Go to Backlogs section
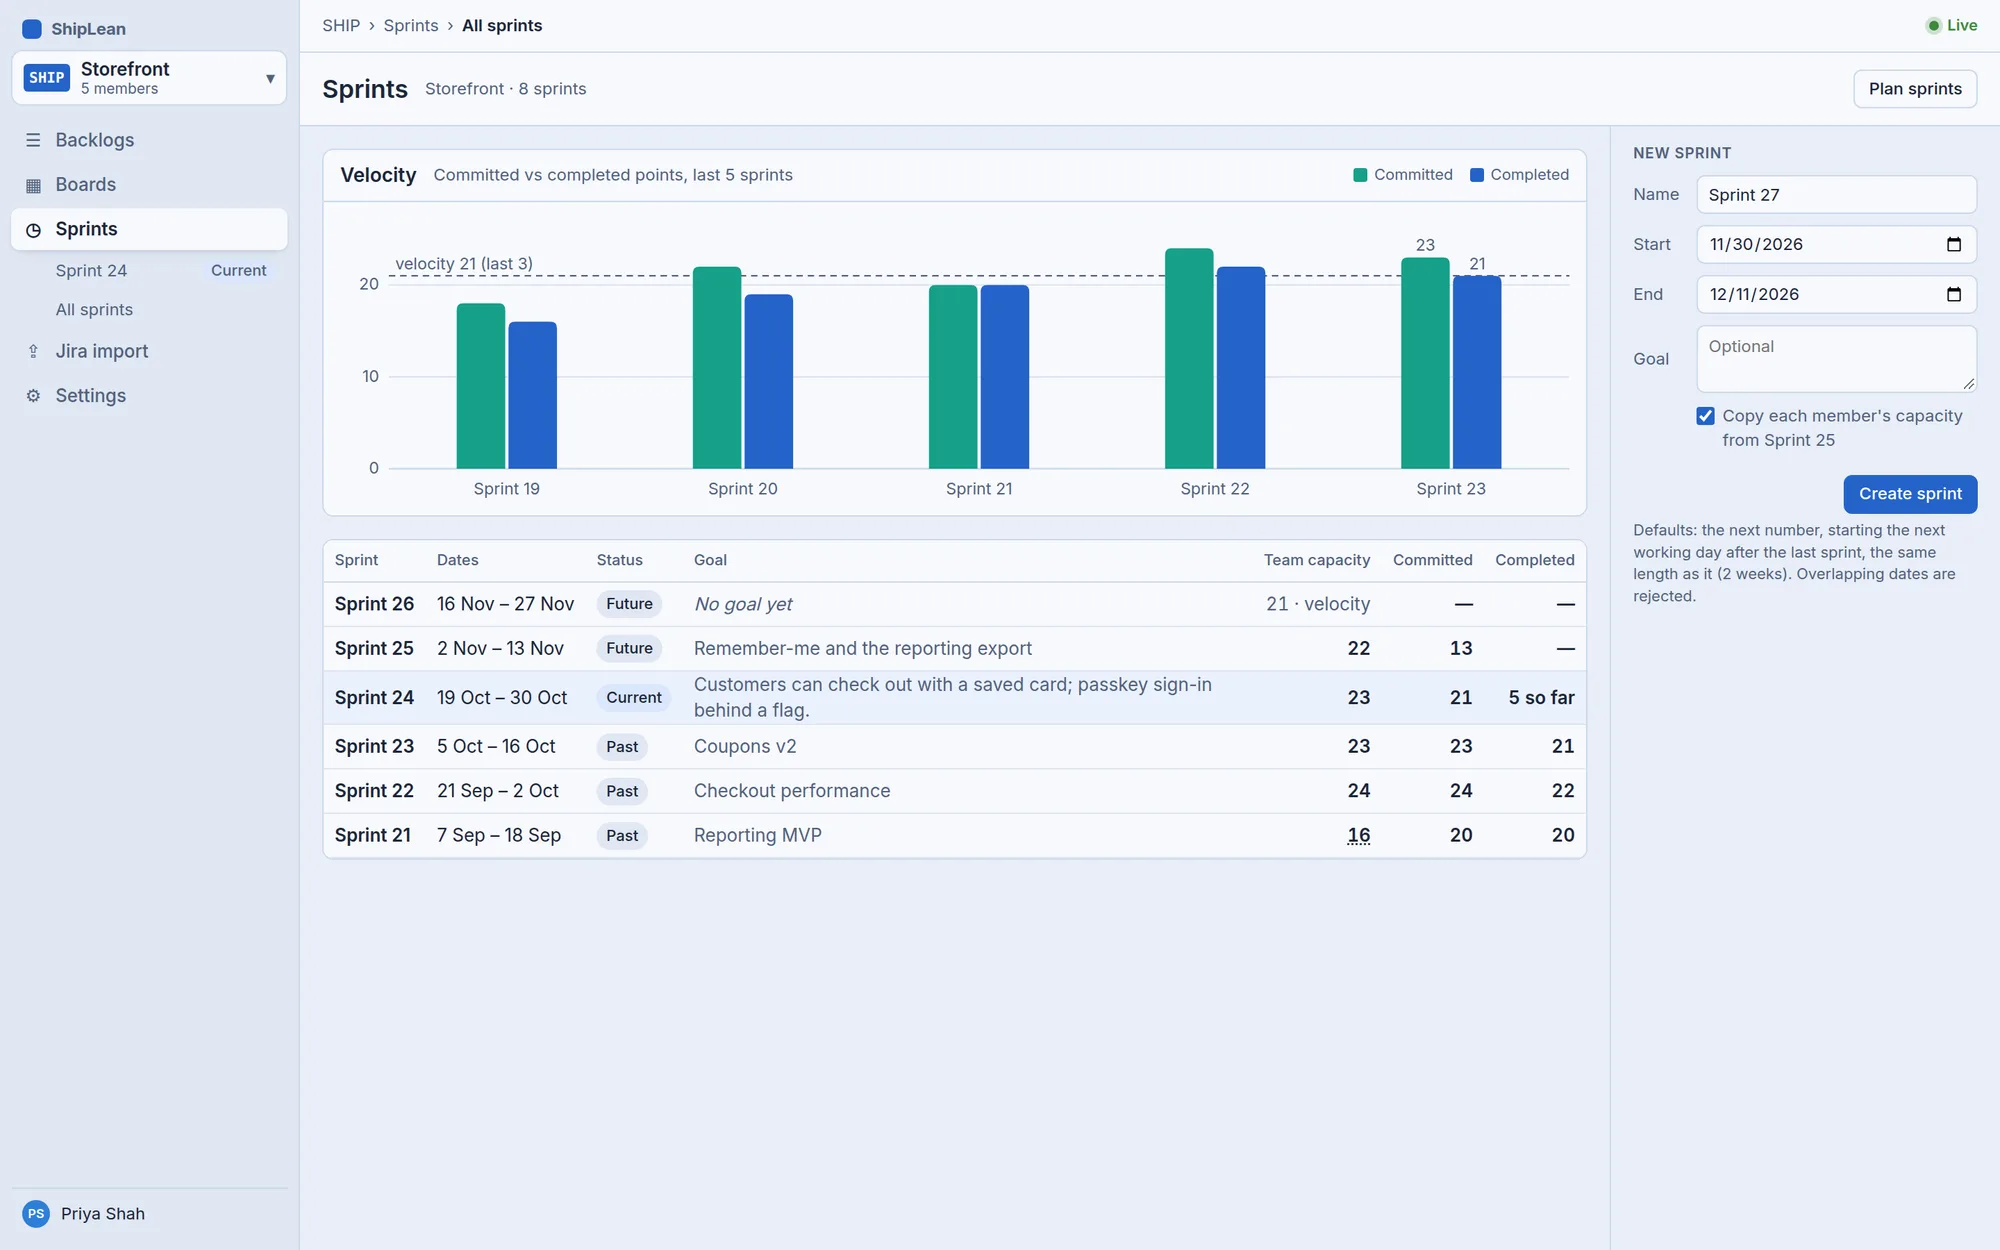Screen dimensions: 2000x1250 149,140
